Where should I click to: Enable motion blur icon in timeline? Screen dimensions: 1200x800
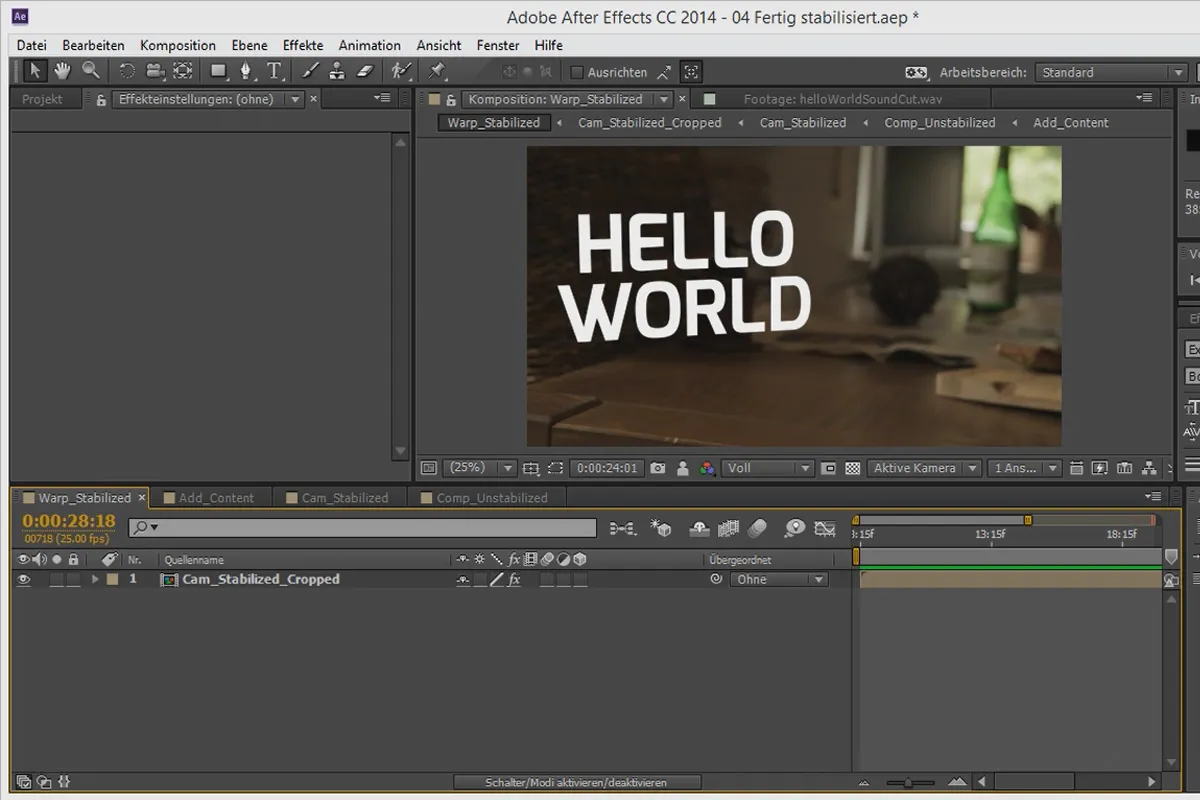tap(757, 528)
